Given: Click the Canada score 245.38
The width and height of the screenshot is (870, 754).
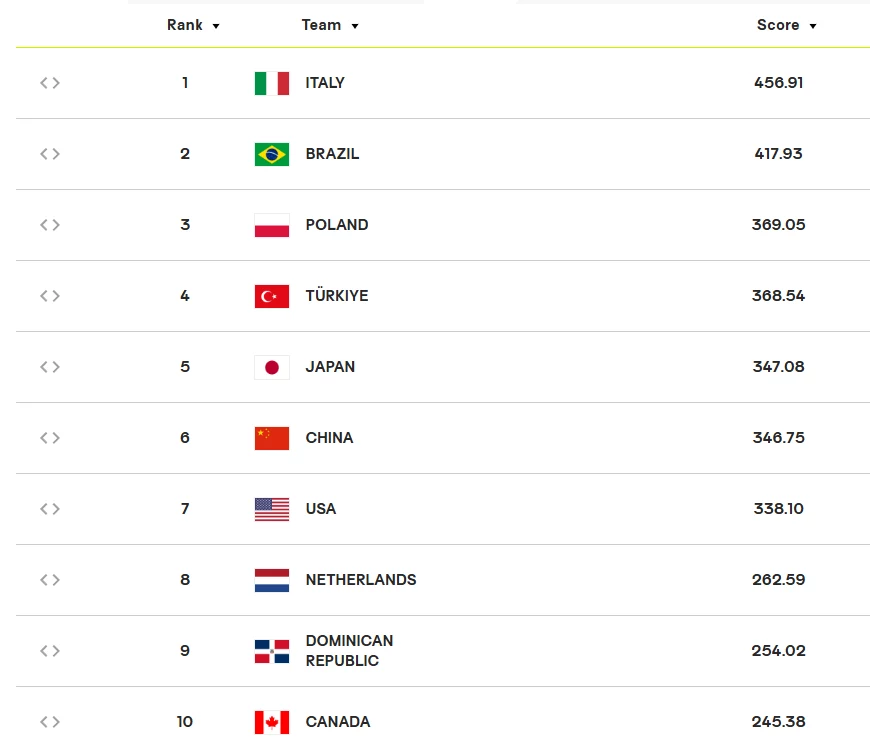Looking at the screenshot, I should point(778,722).
